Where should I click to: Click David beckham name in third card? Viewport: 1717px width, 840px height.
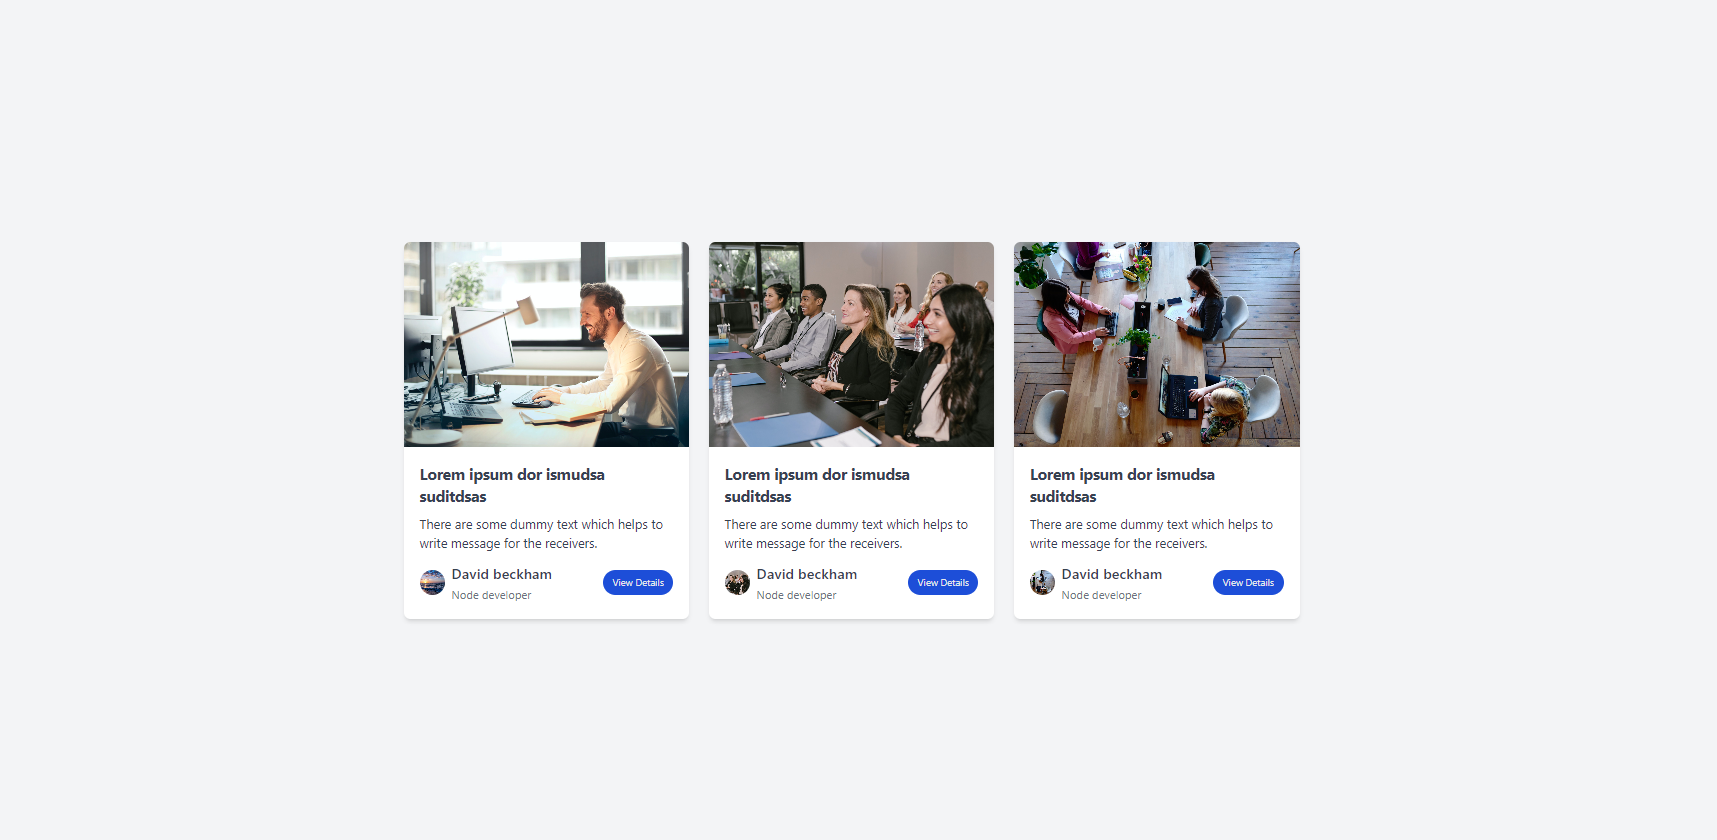pos(1112,575)
